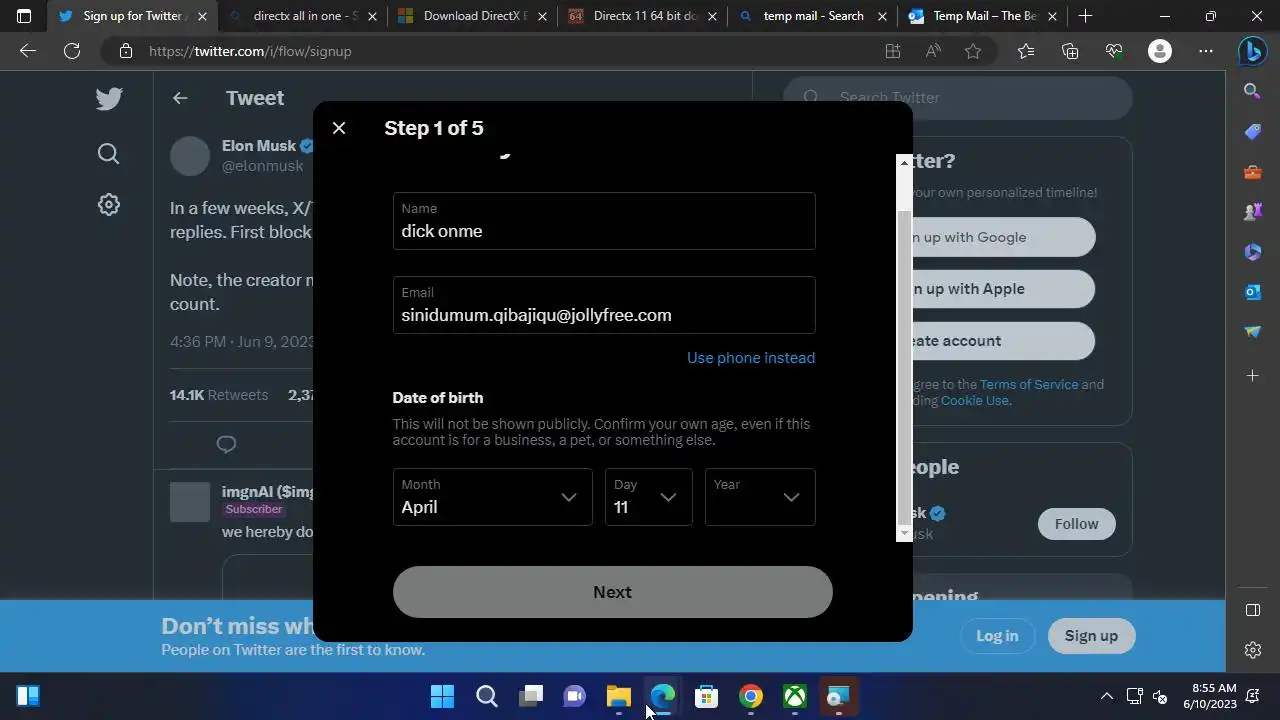Open a new browser tab

(x=1085, y=16)
